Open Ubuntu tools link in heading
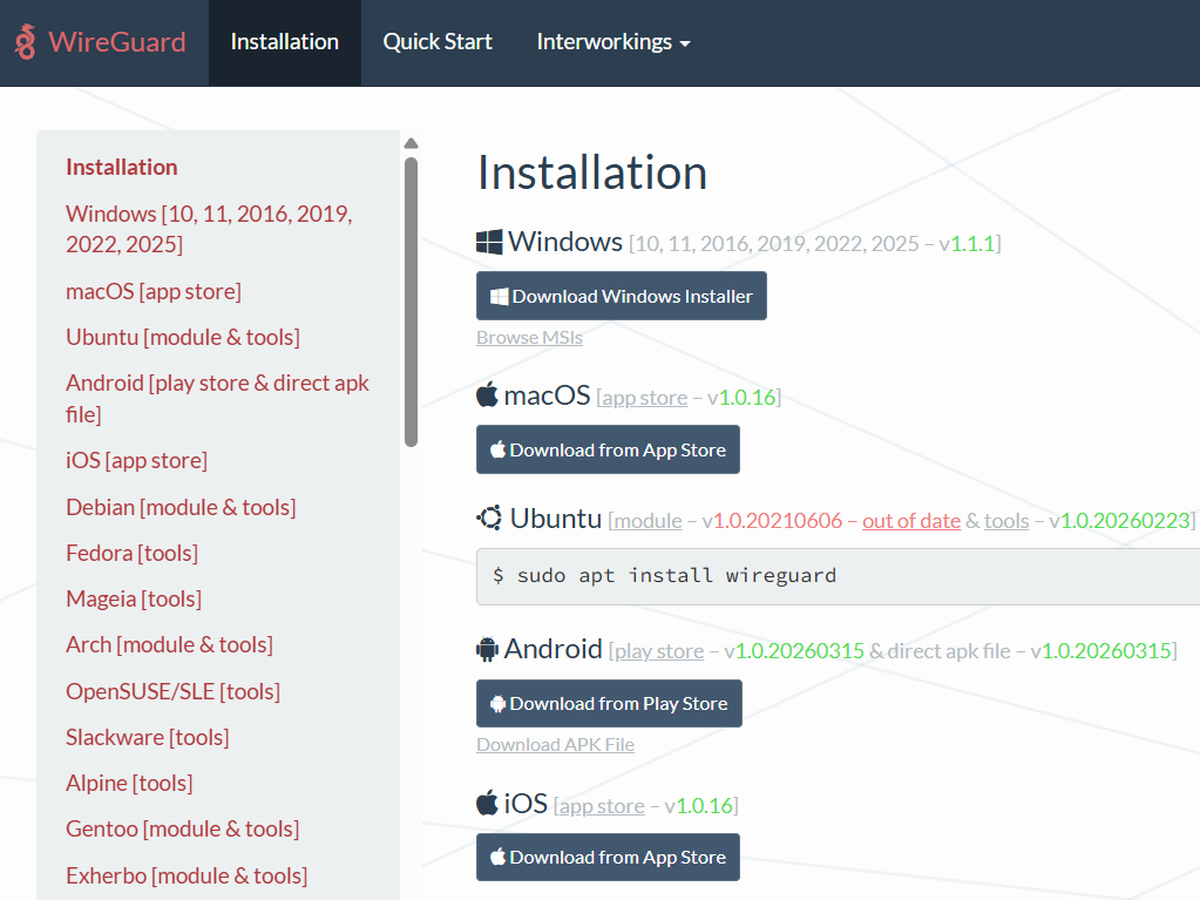 pyautogui.click(x=1006, y=521)
